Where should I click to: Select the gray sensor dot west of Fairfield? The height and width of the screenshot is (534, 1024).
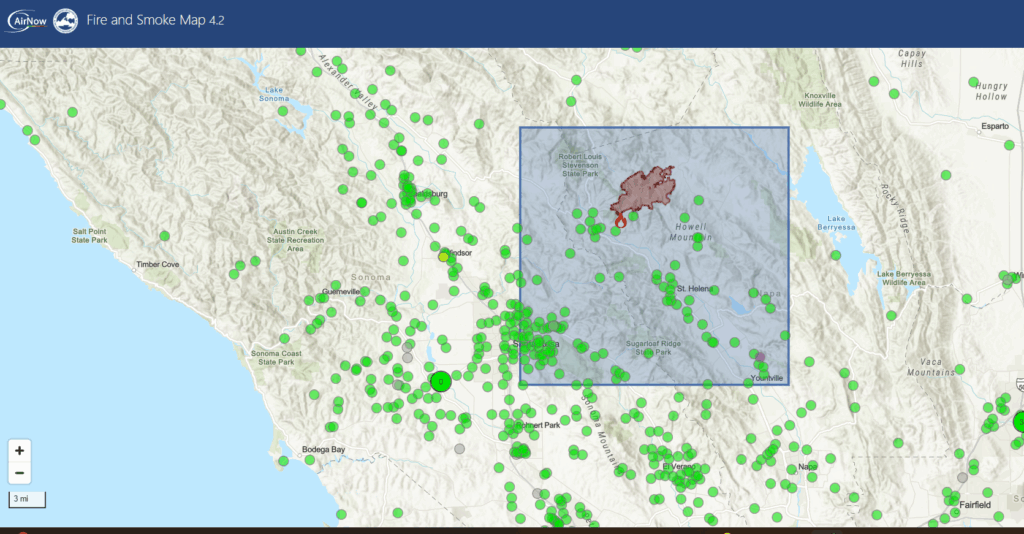tap(963, 478)
